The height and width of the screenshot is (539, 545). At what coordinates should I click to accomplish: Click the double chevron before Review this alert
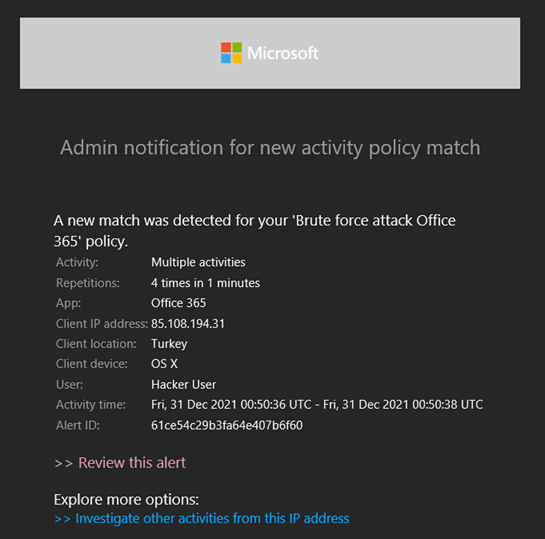click(x=63, y=464)
